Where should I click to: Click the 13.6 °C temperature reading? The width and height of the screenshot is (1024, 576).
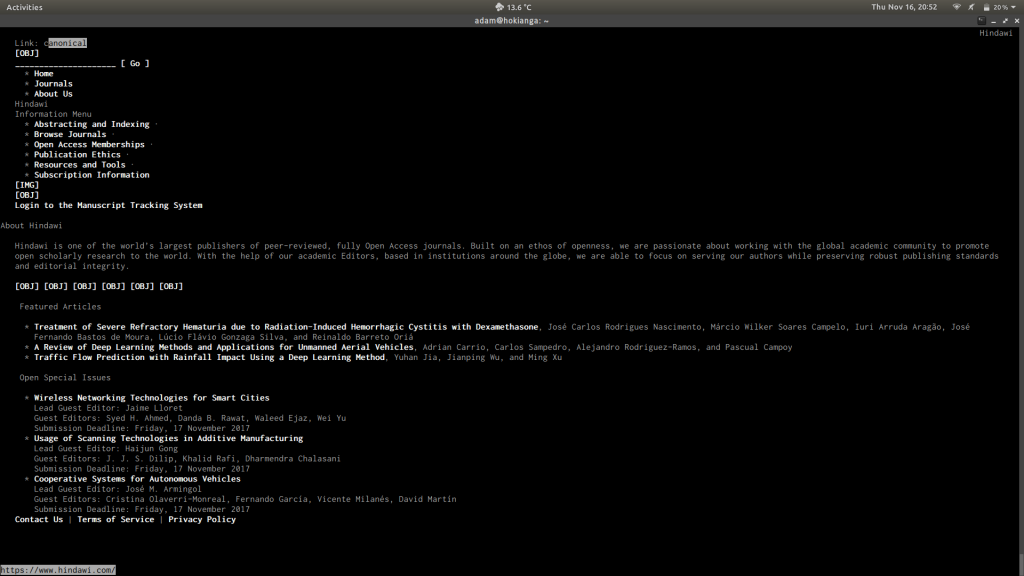519,7
